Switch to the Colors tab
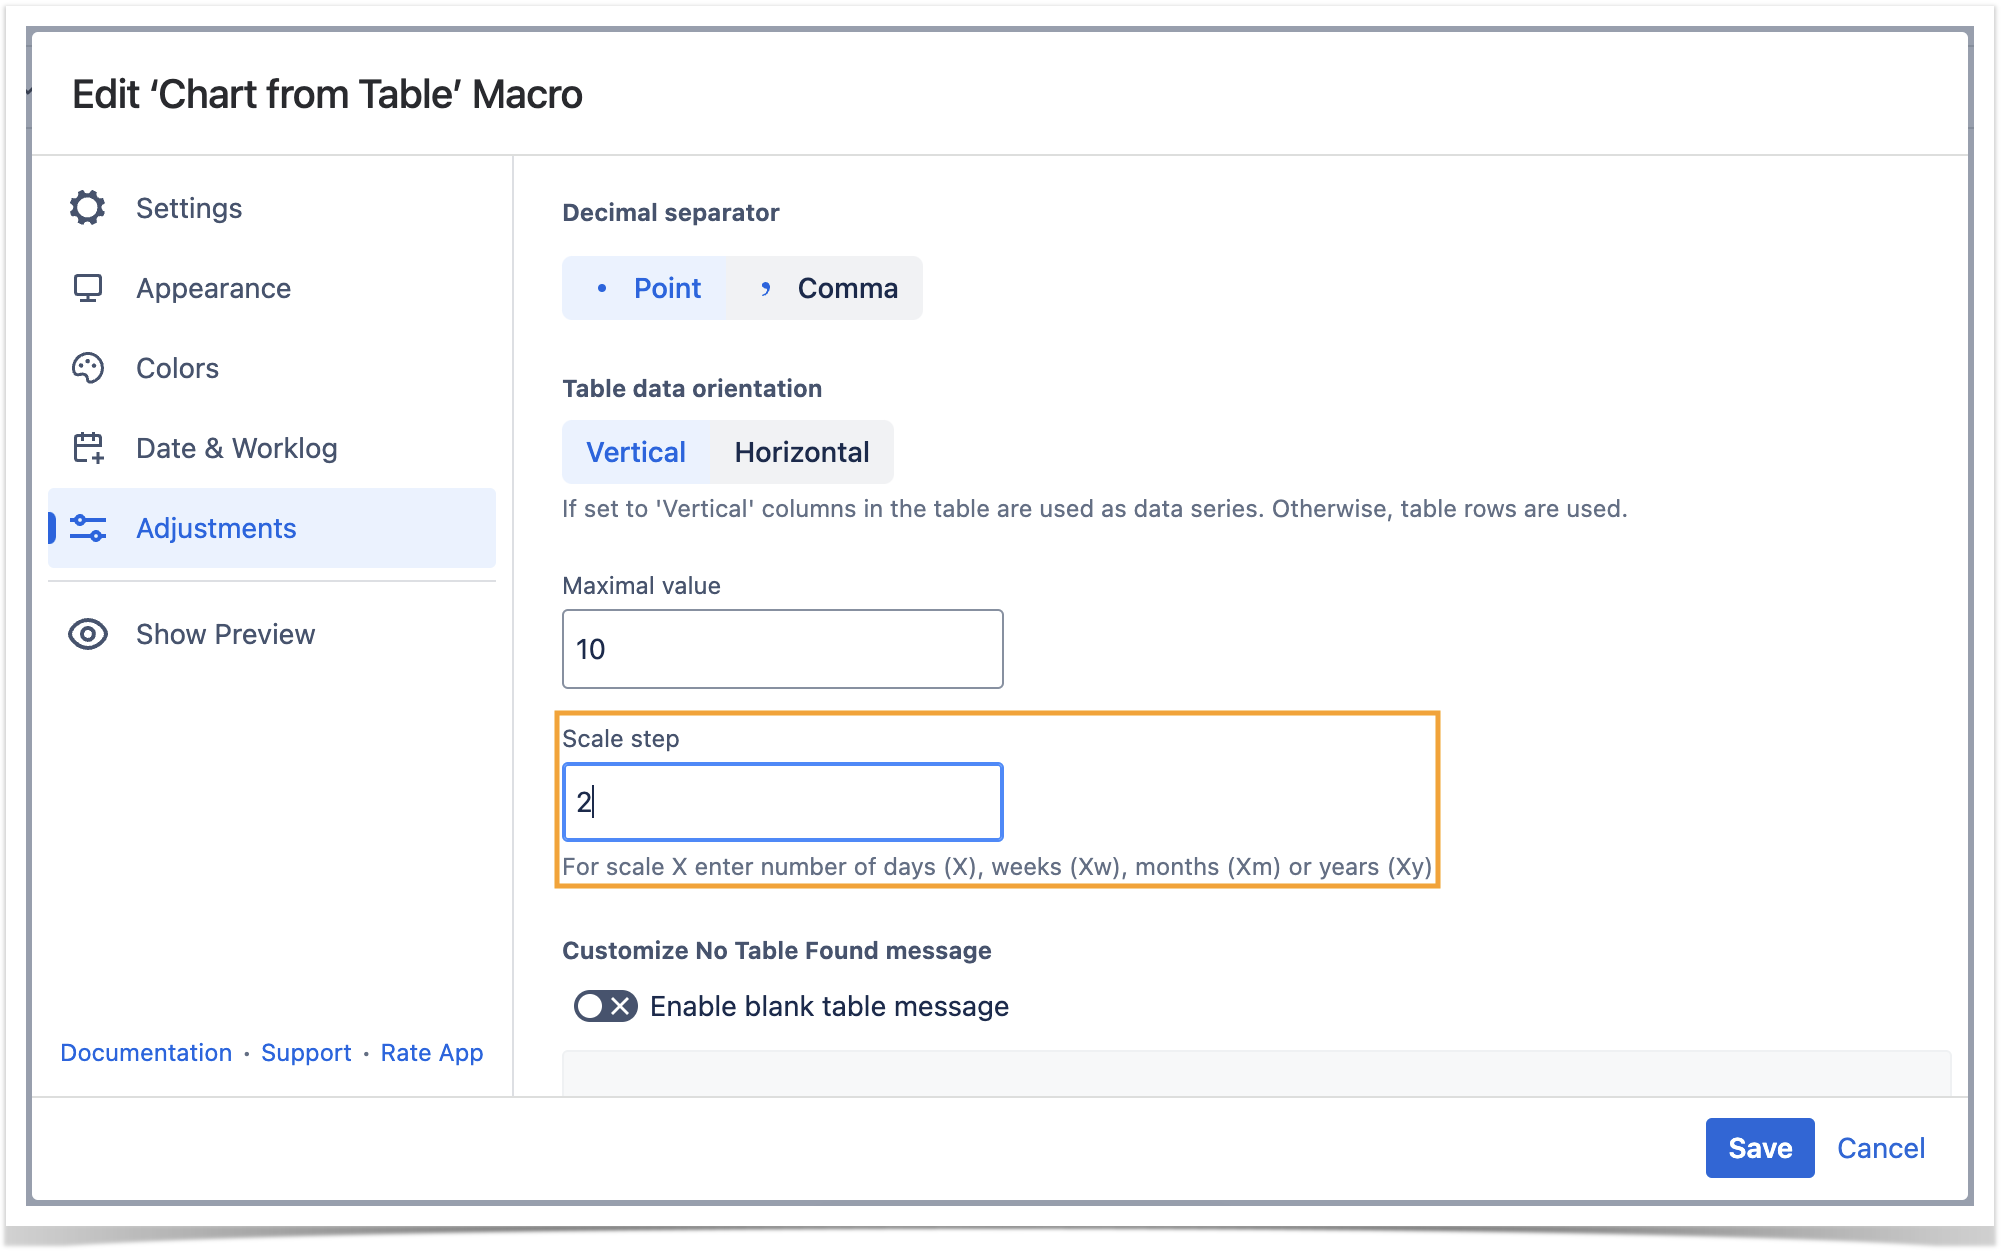Viewport: 2008px width, 1255px height. pyautogui.click(x=177, y=368)
